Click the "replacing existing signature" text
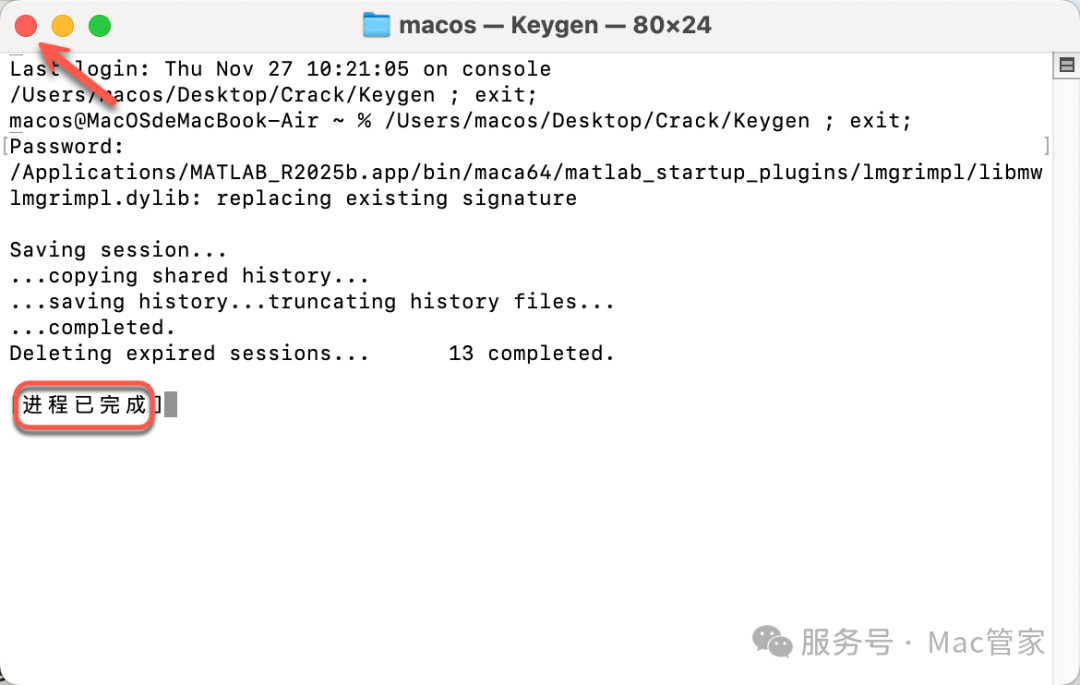1080x685 pixels. coord(396,198)
